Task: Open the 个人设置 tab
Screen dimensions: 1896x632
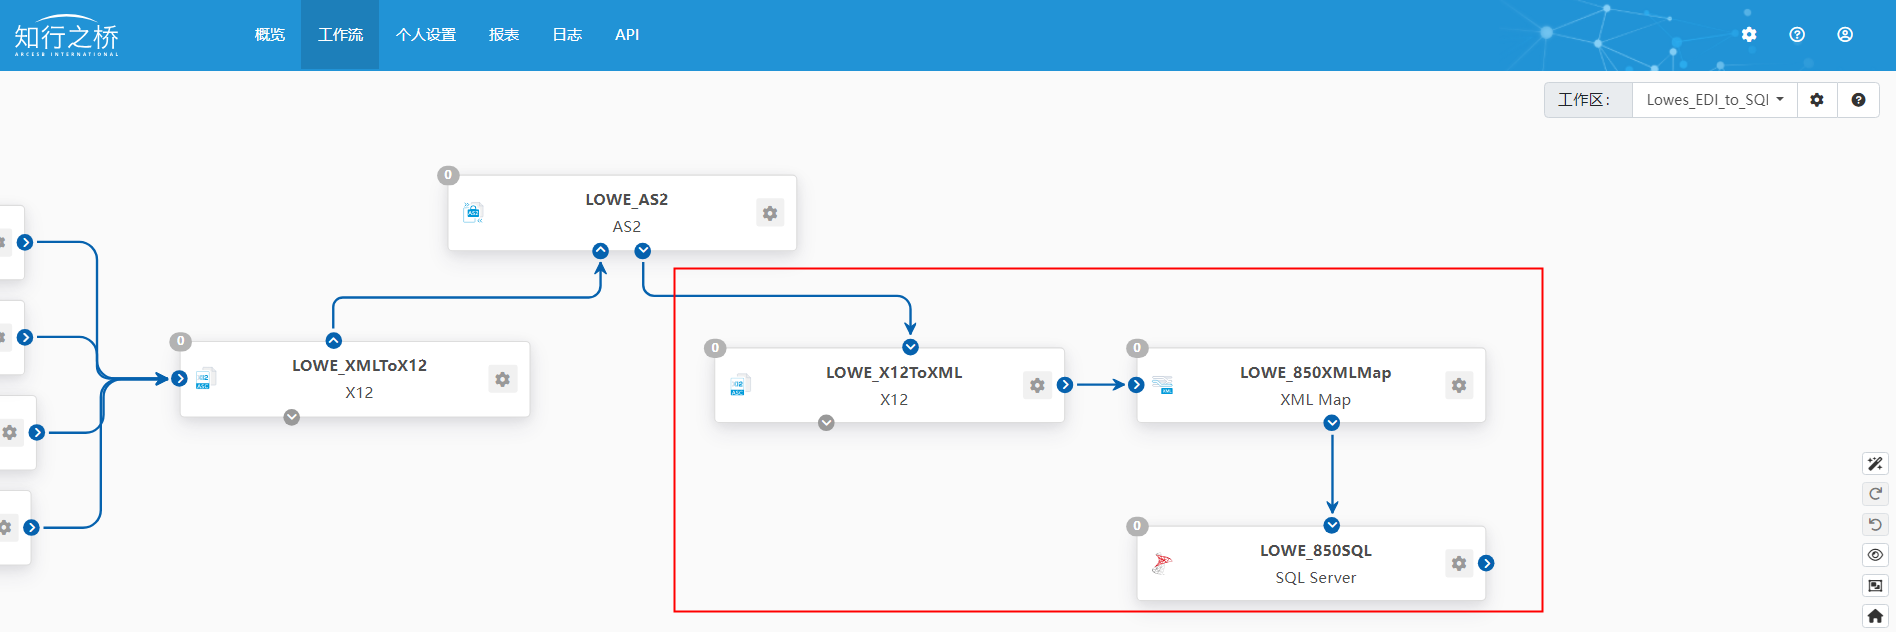Action: point(426,35)
